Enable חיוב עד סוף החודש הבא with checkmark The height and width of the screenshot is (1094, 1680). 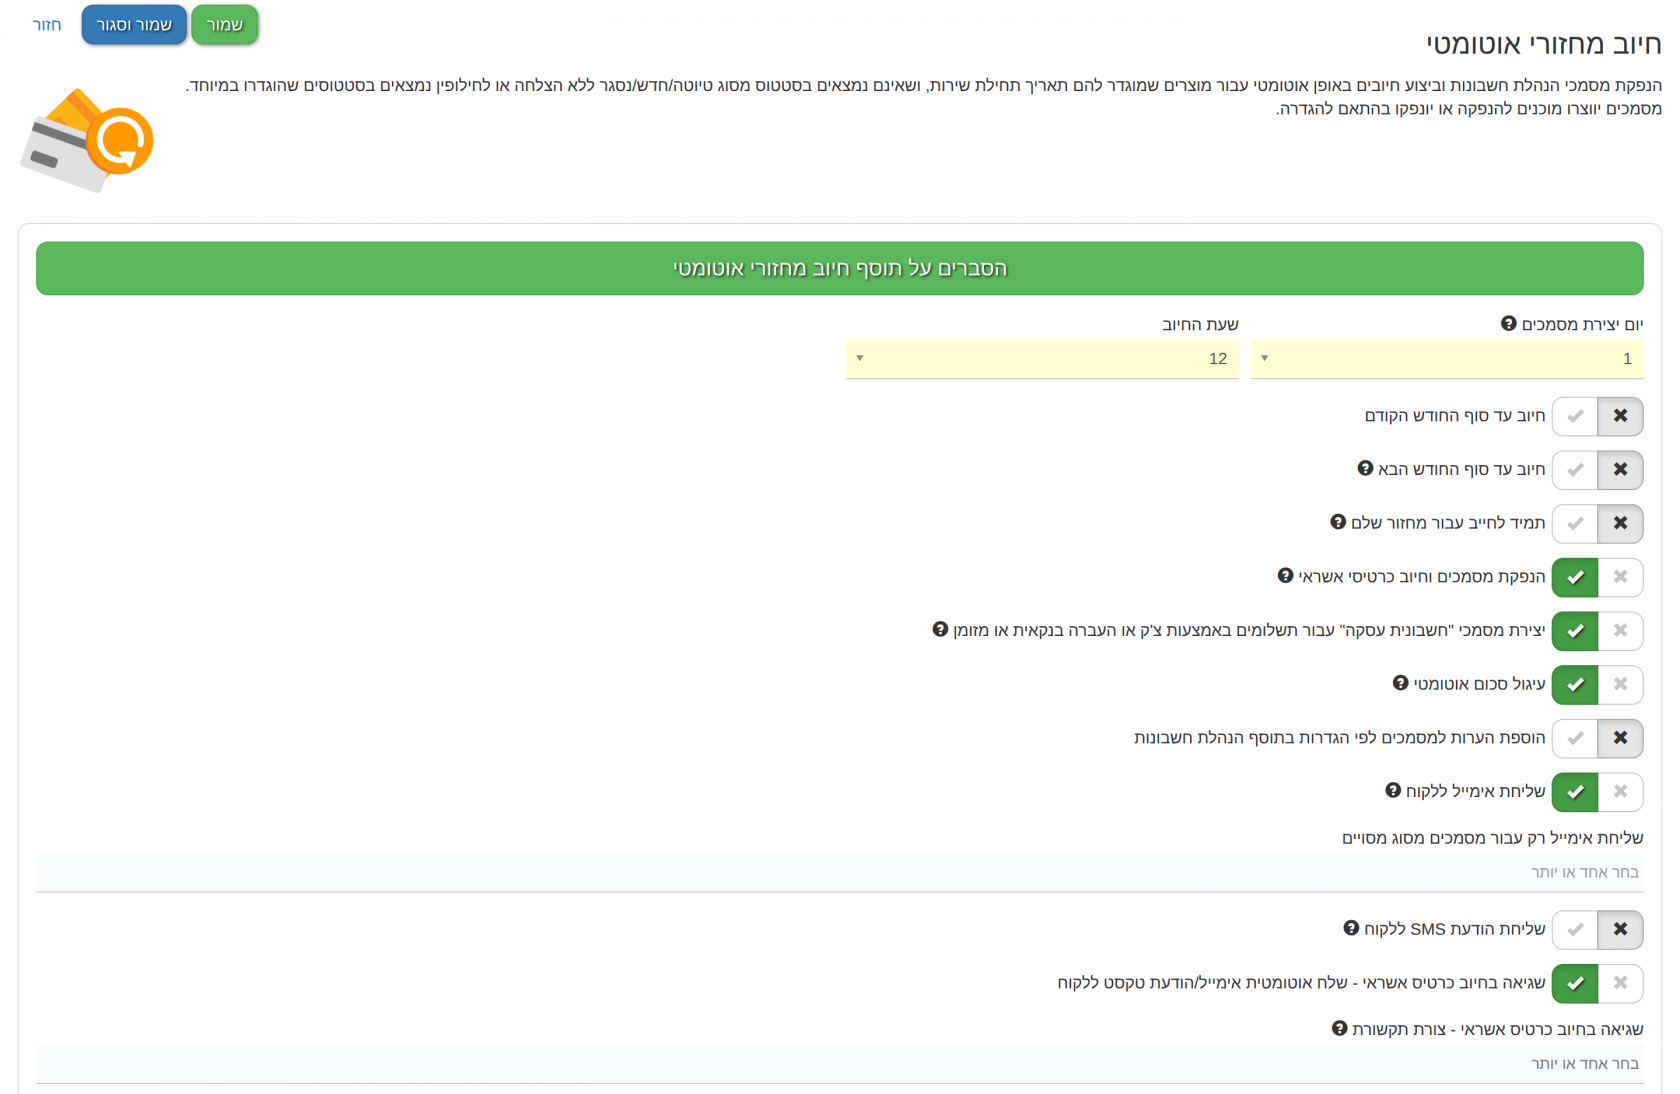tap(1575, 470)
